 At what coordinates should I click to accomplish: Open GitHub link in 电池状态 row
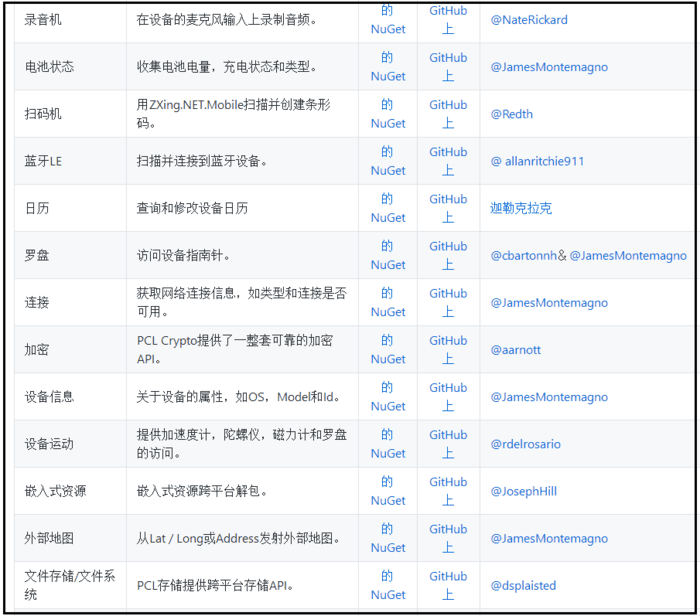[x=448, y=67]
